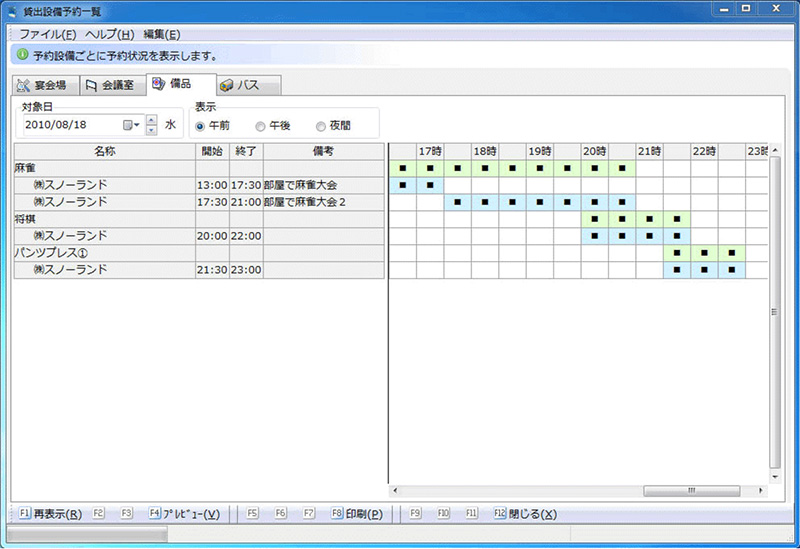Maximize the 貸出設備予約一覧 window
The image size is (800, 549).
click(x=746, y=9)
